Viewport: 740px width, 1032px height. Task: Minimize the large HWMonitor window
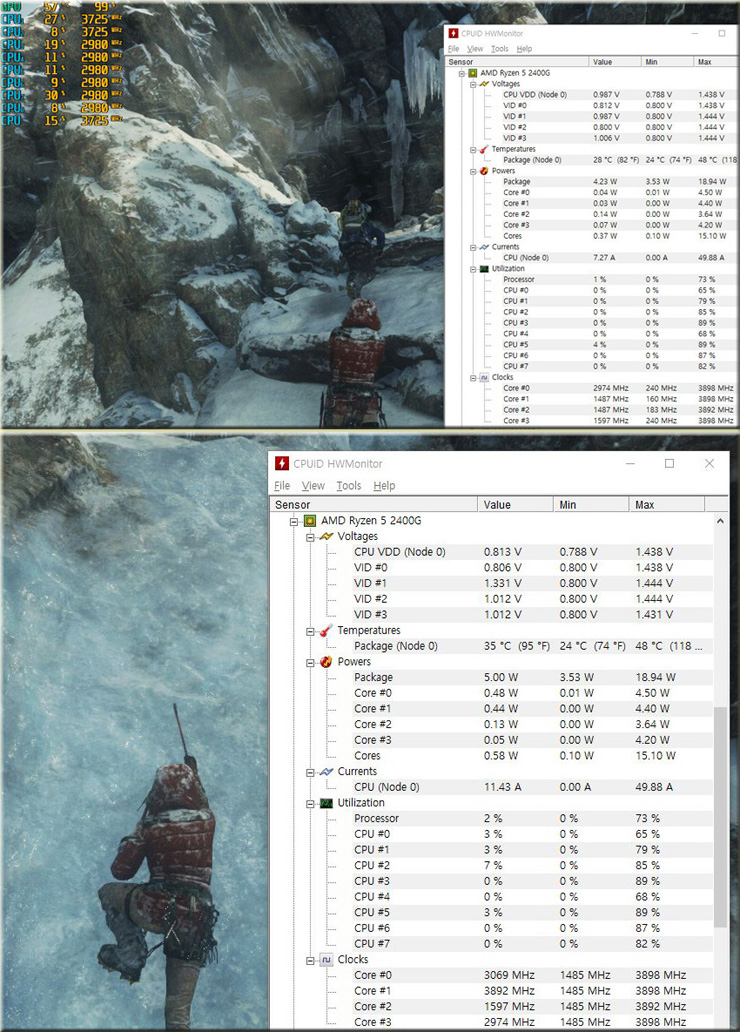pyautogui.click(x=630, y=463)
